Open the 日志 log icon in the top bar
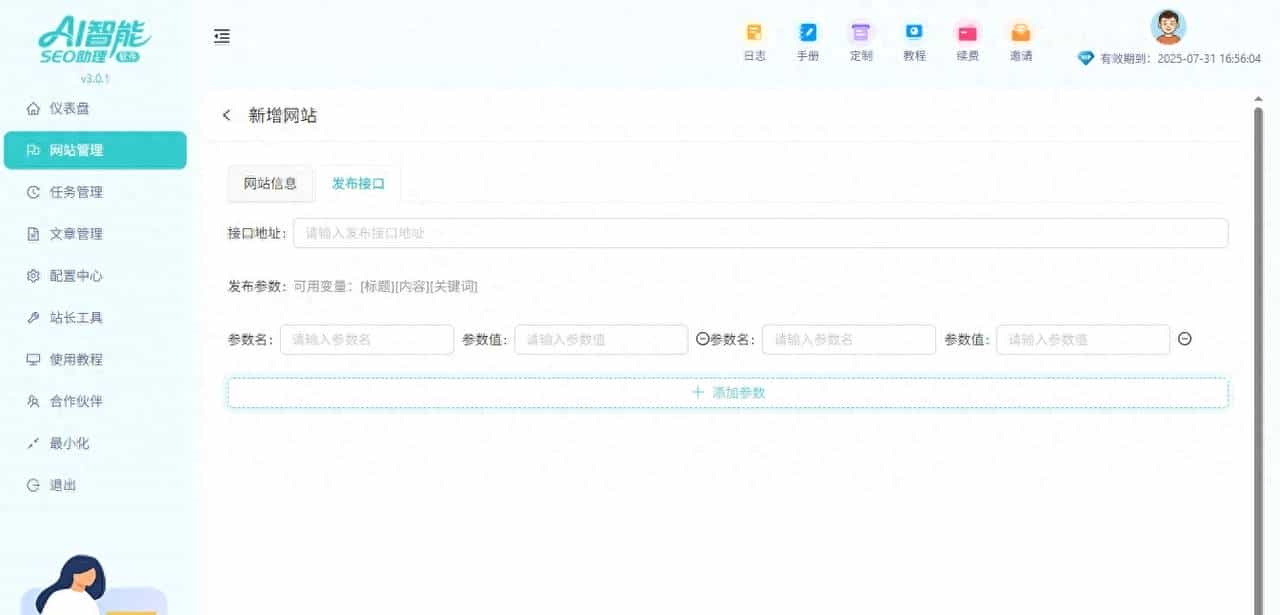The image size is (1280, 615). [754, 40]
